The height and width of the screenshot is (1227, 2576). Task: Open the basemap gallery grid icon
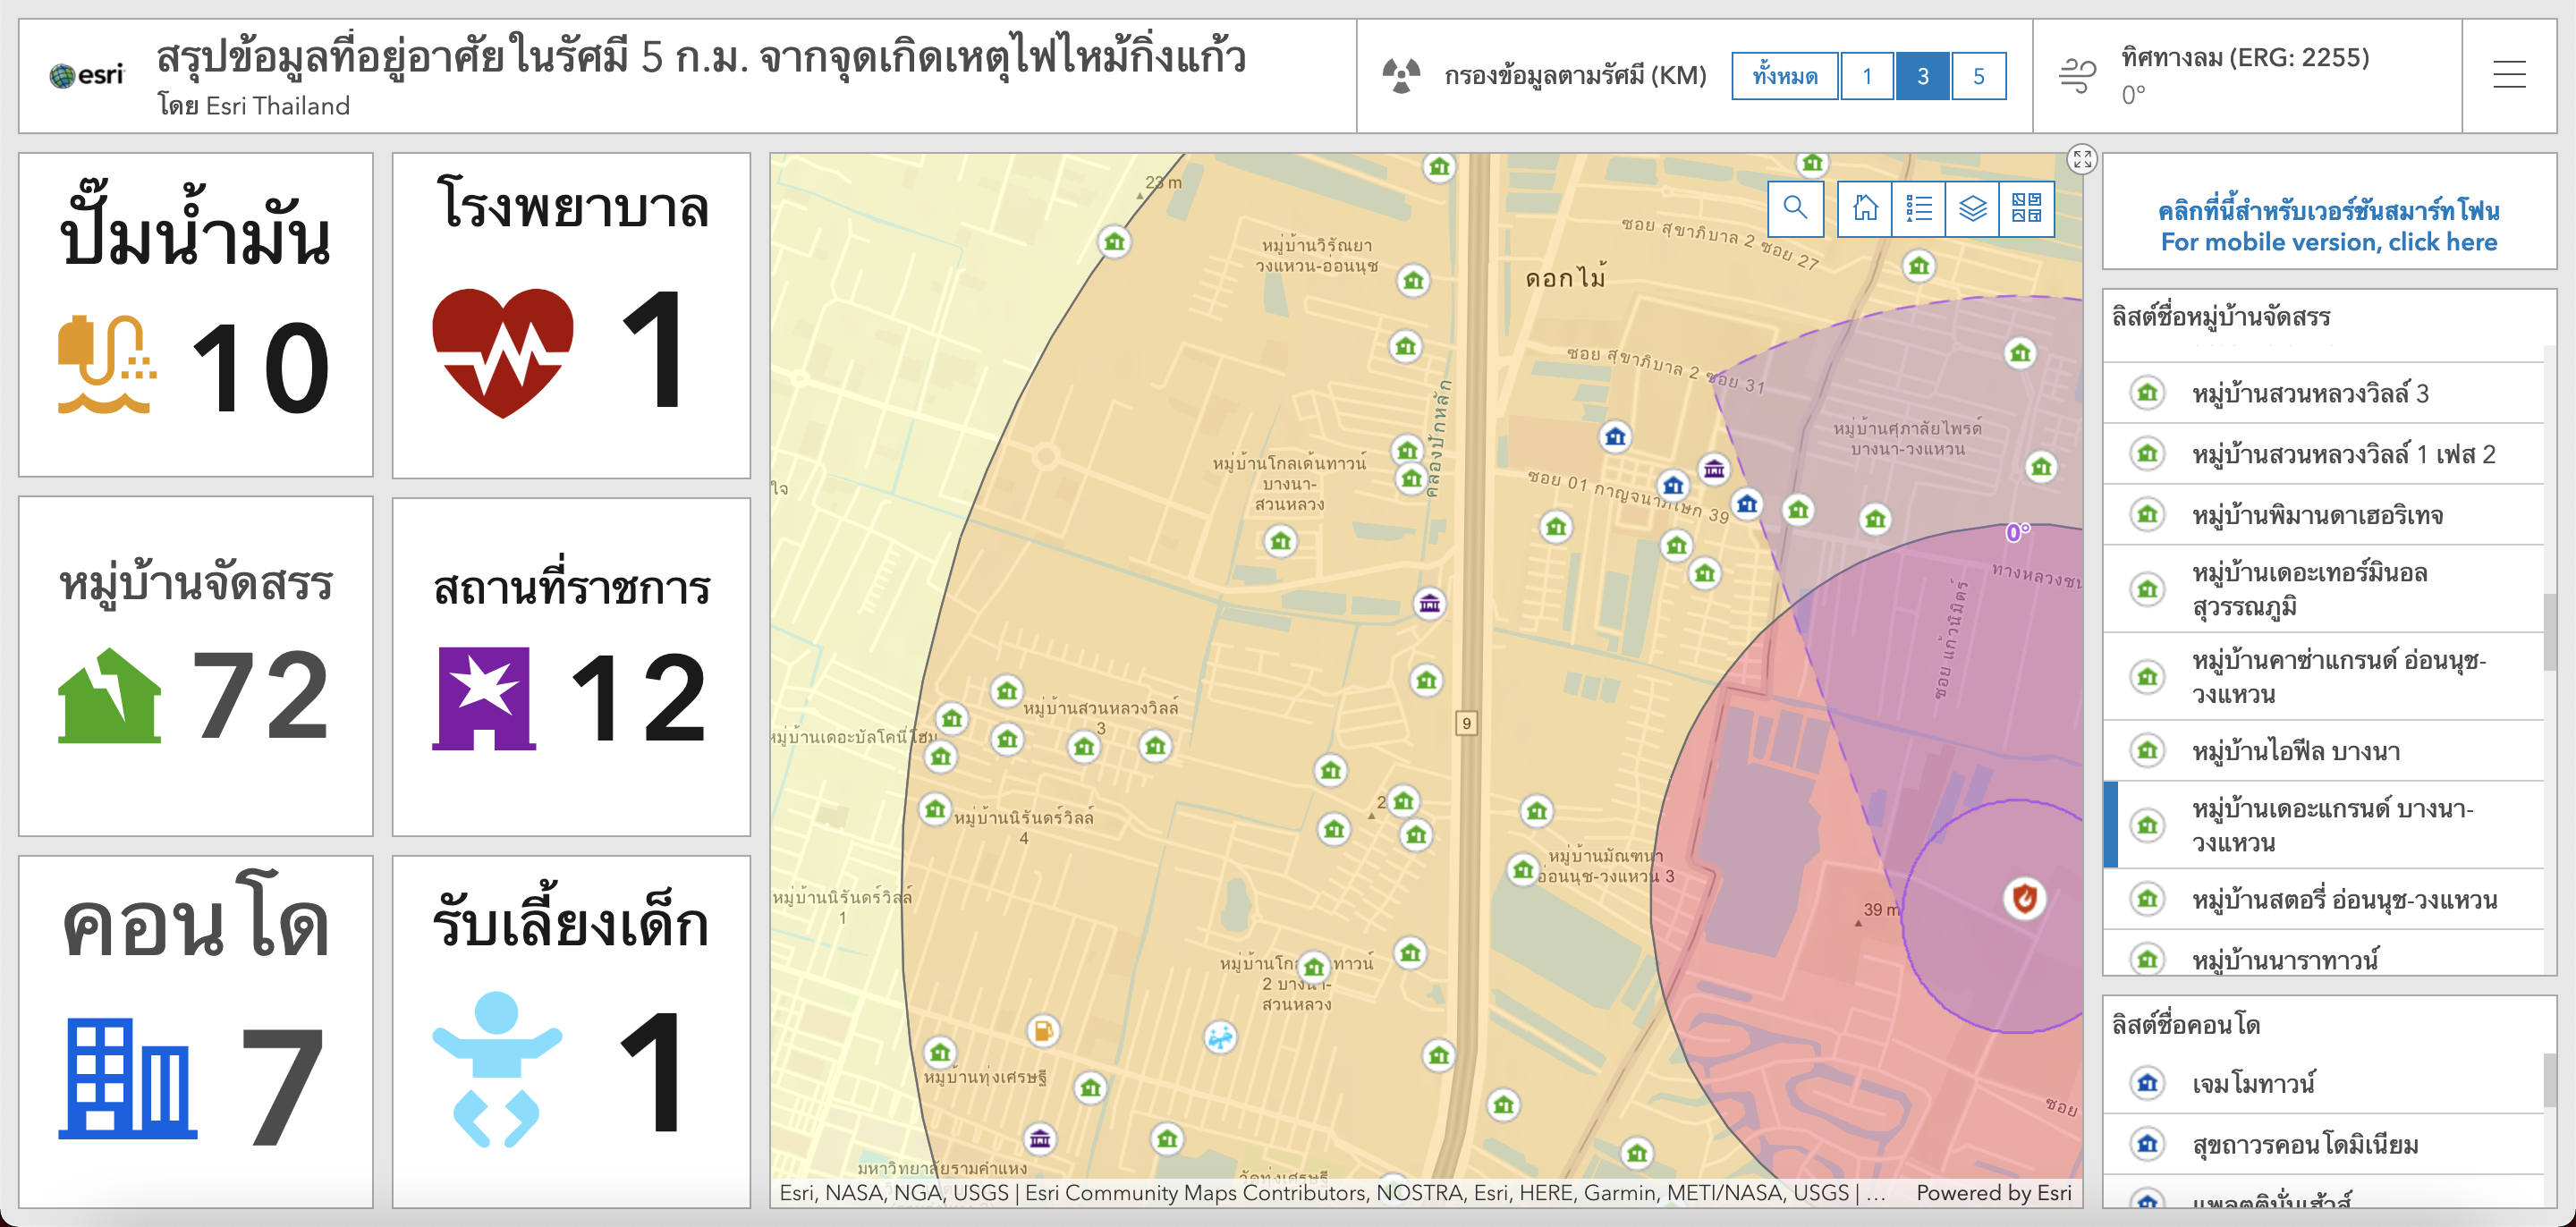[x=2026, y=208]
